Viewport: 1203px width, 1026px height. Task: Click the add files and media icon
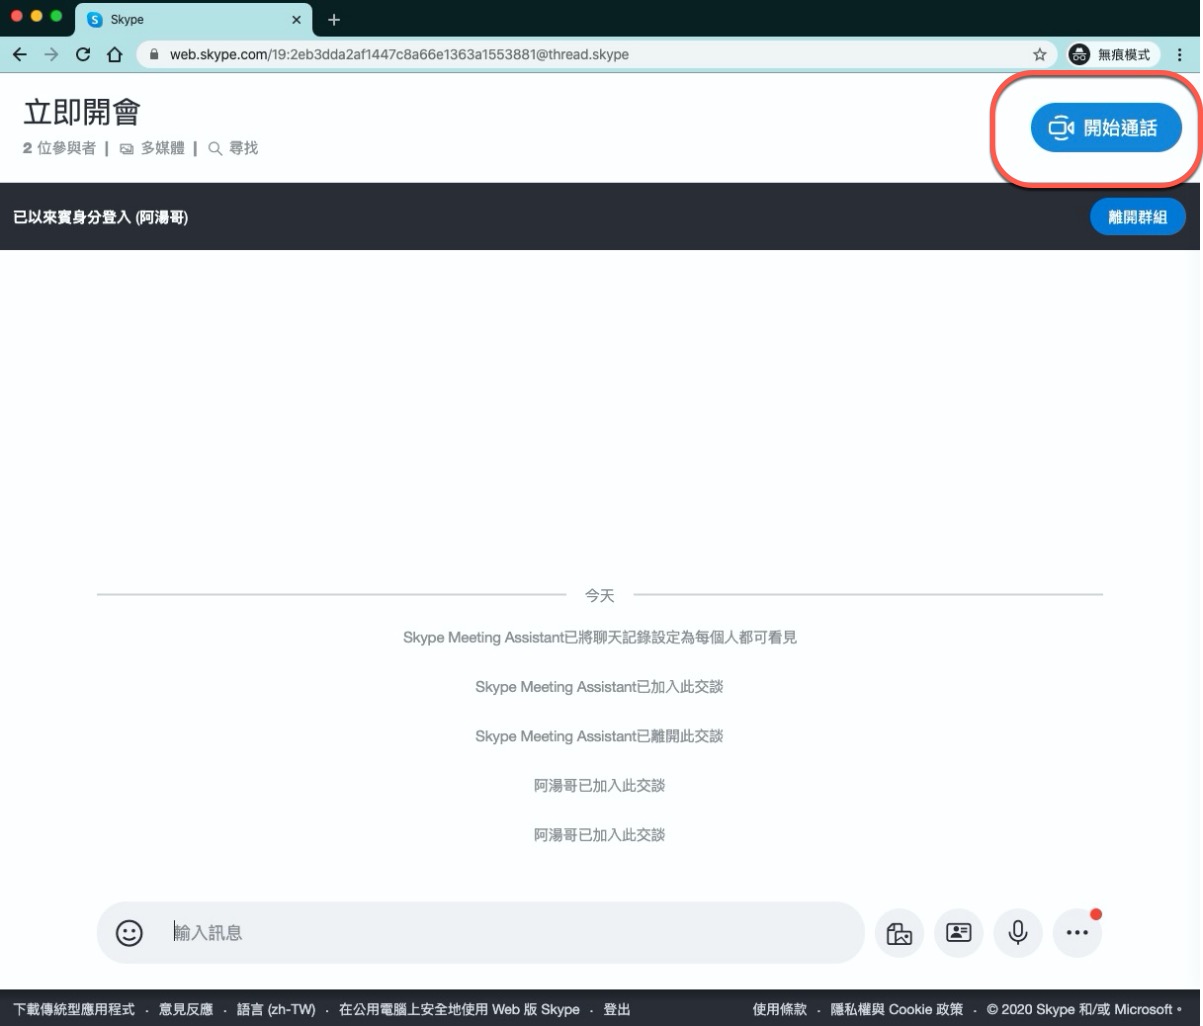point(899,933)
